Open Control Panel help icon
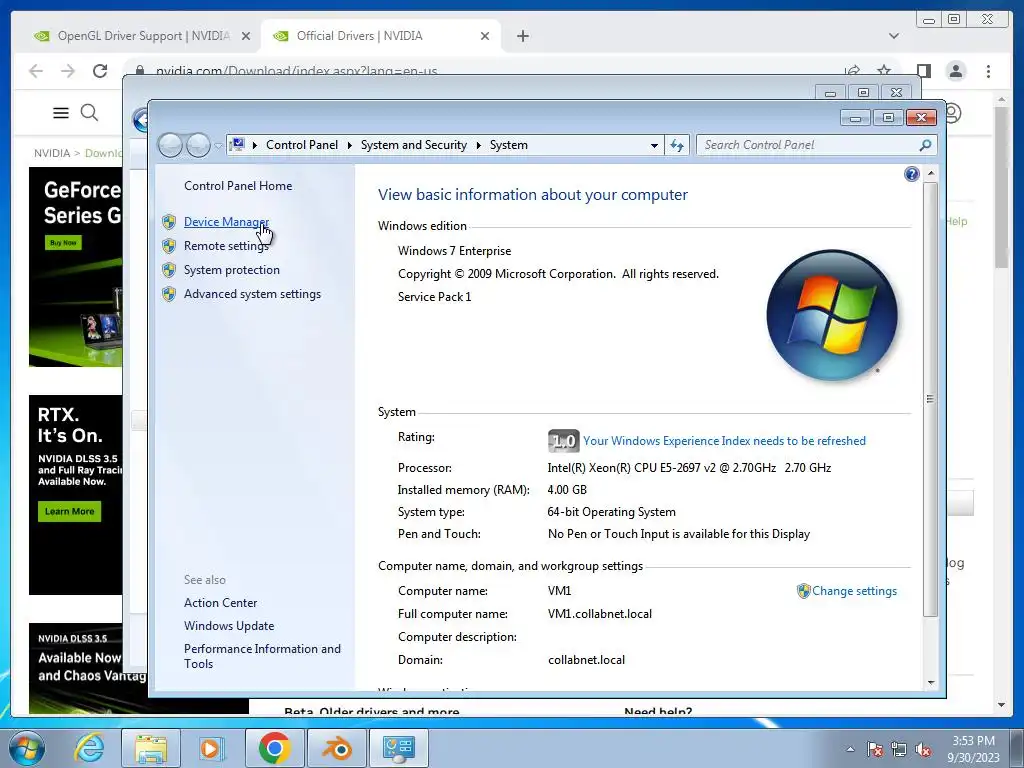Image resolution: width=1024 pixels, height=768 pixels. [x=912, y=174]
